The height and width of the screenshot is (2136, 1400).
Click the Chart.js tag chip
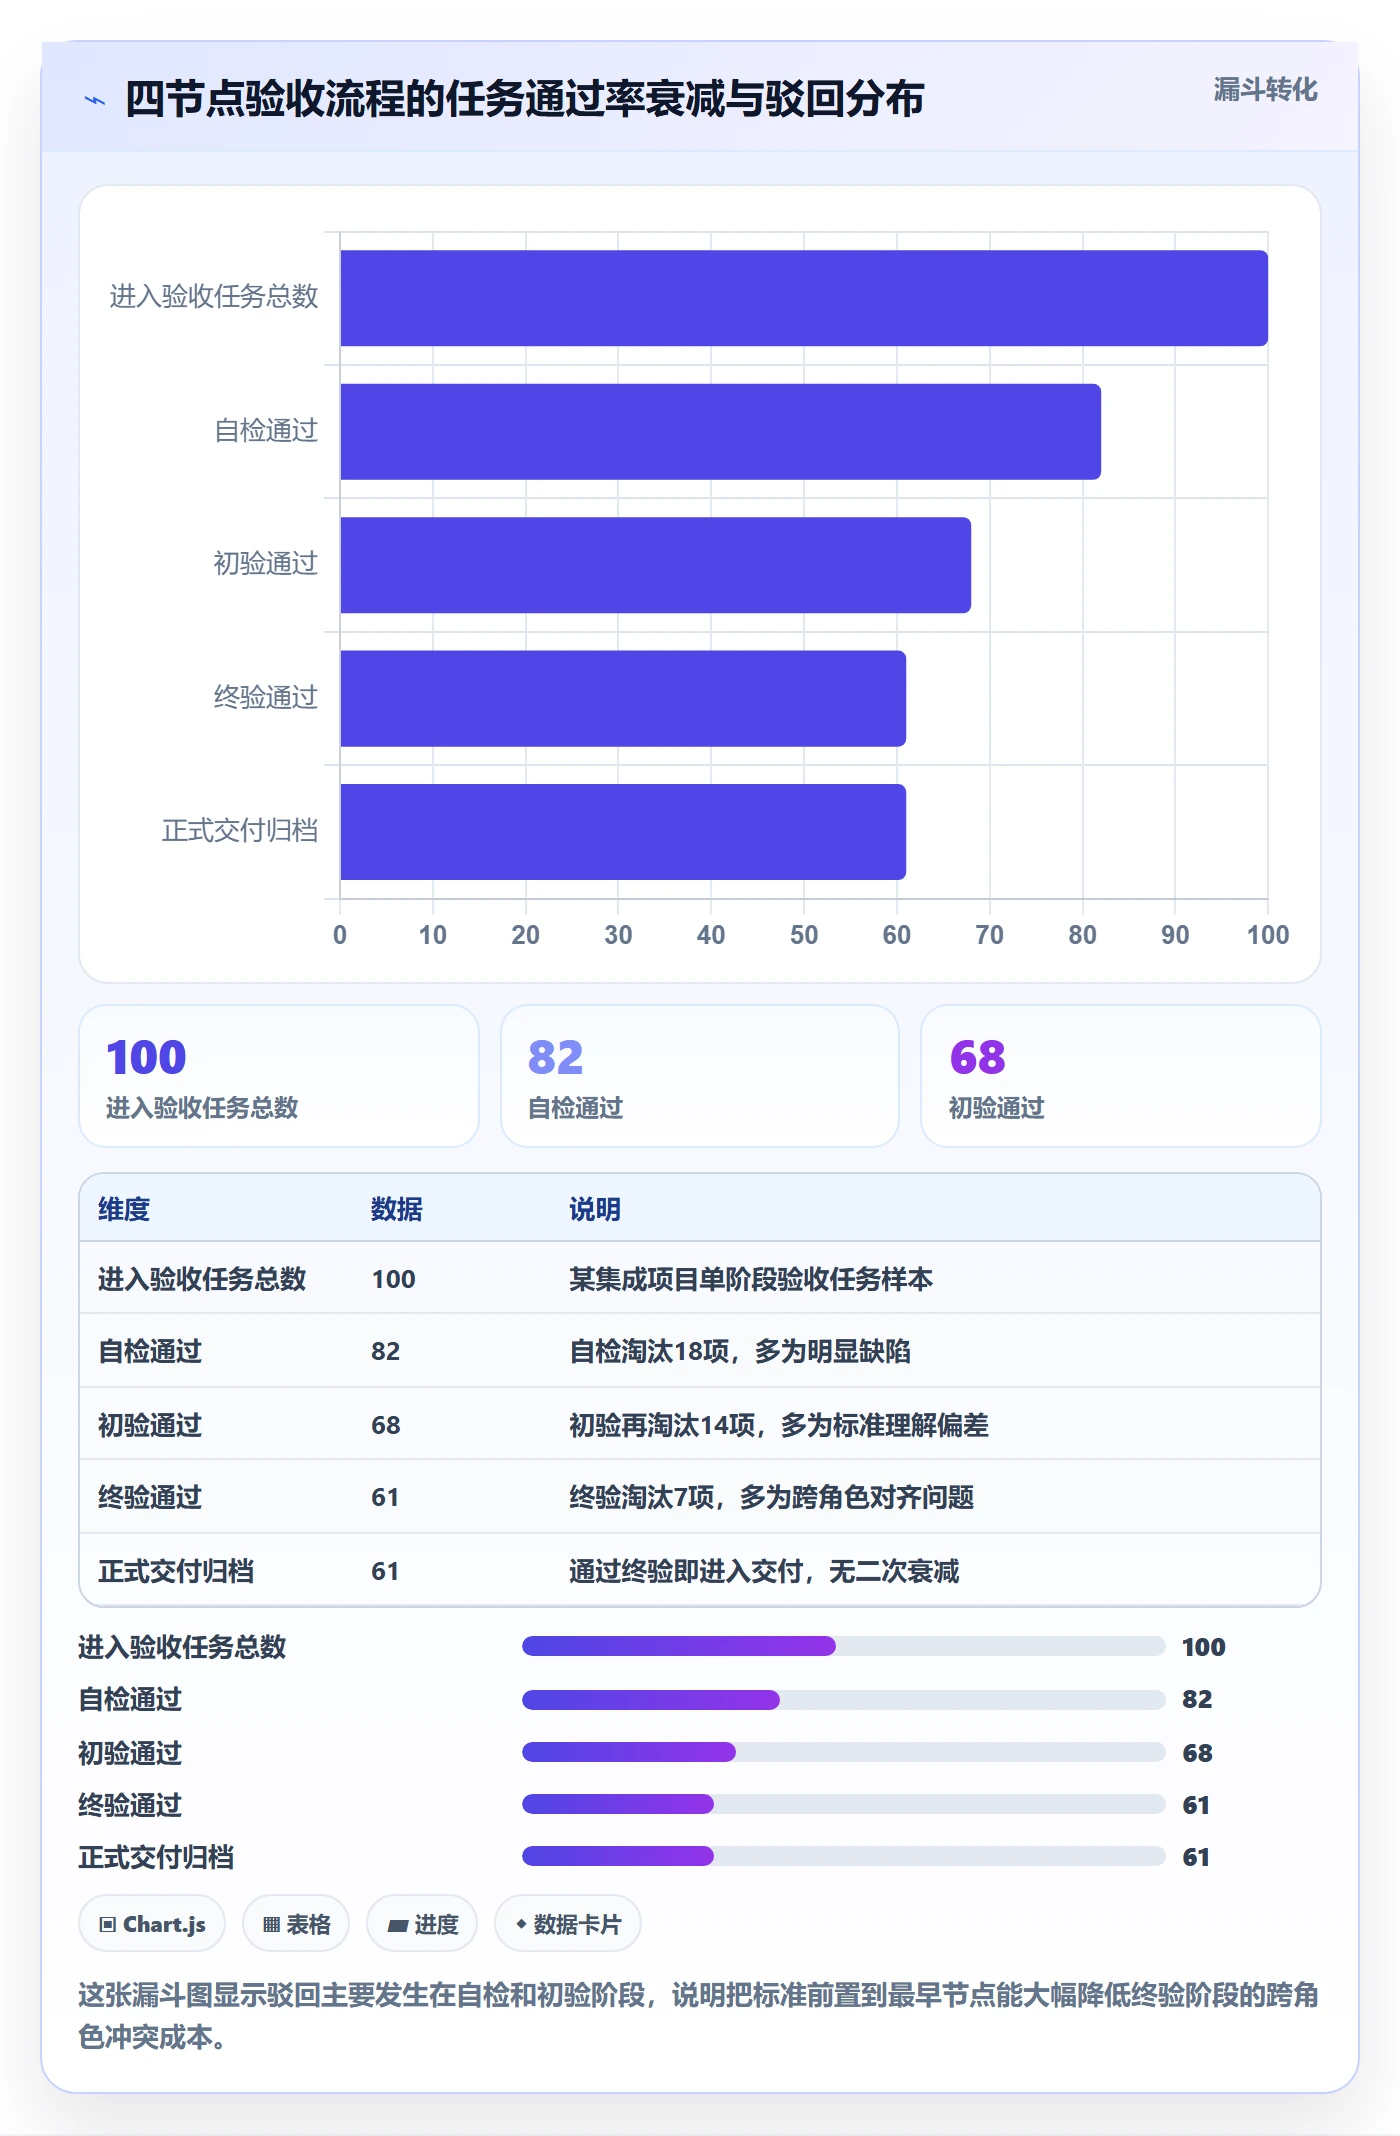(x=152, y=1923)
